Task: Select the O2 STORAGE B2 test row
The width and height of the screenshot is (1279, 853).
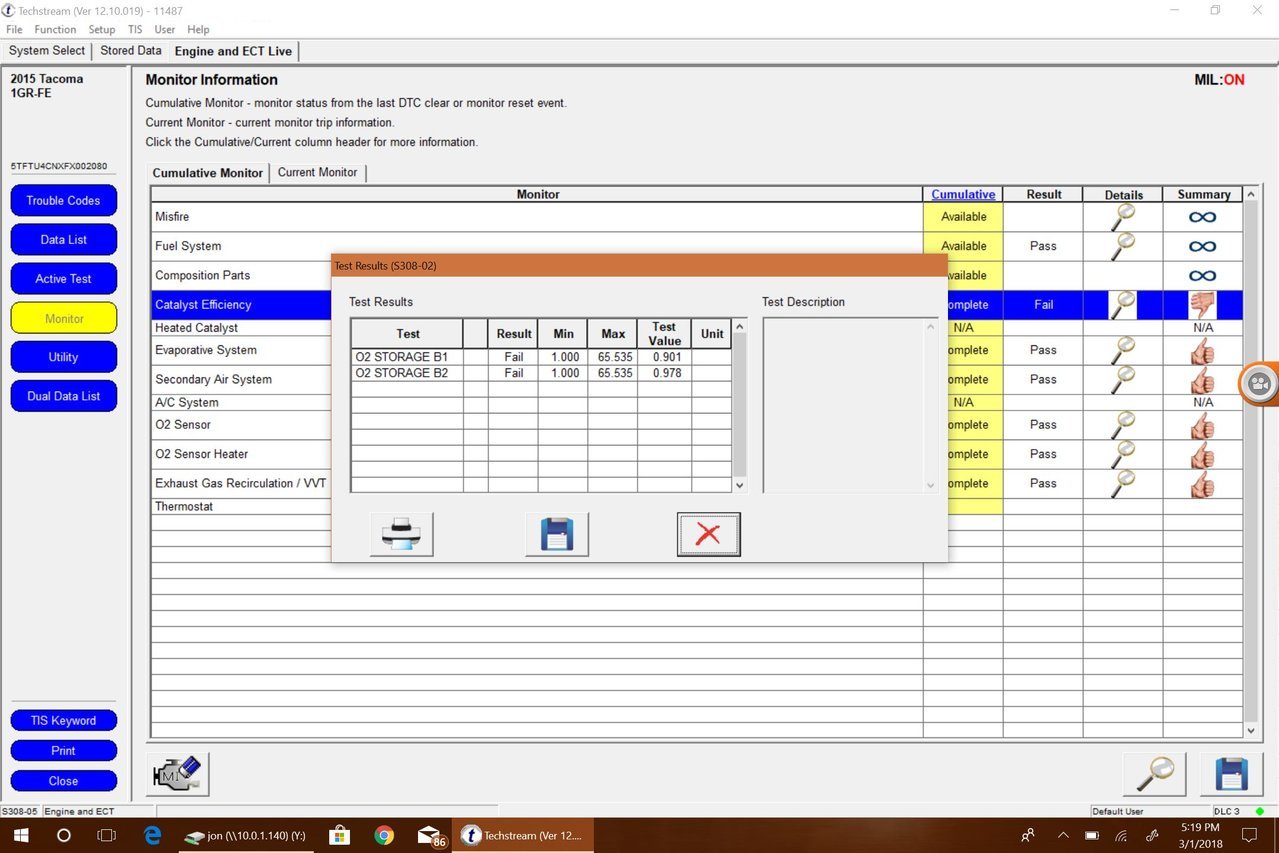Action: 541,373
